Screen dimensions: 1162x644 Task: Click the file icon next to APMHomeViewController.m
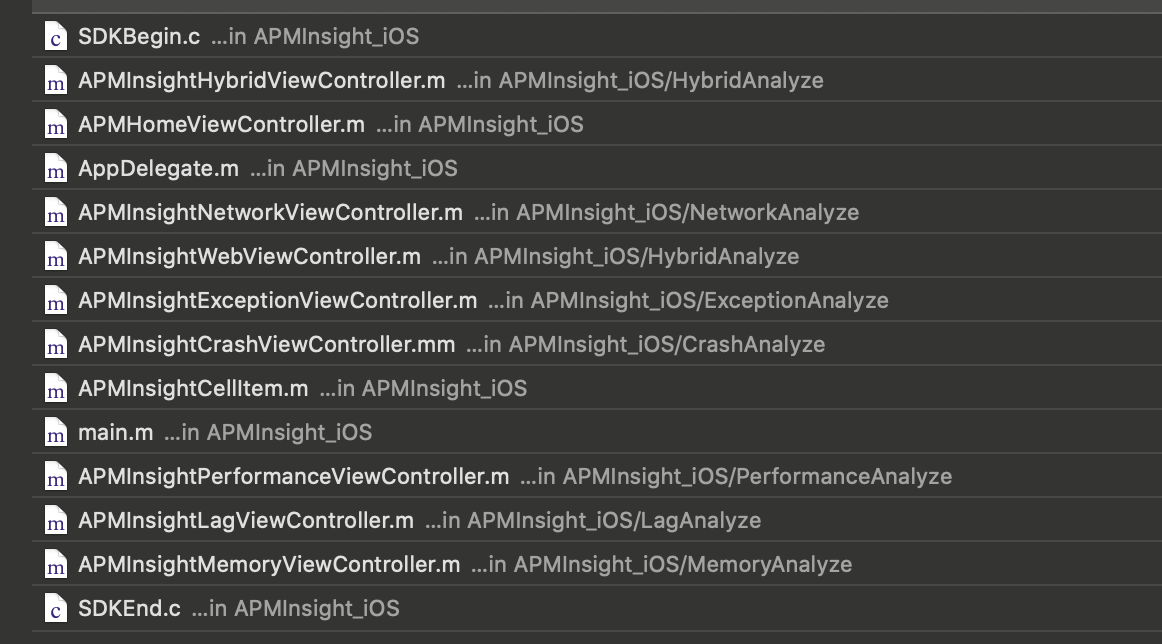[56, 125]
